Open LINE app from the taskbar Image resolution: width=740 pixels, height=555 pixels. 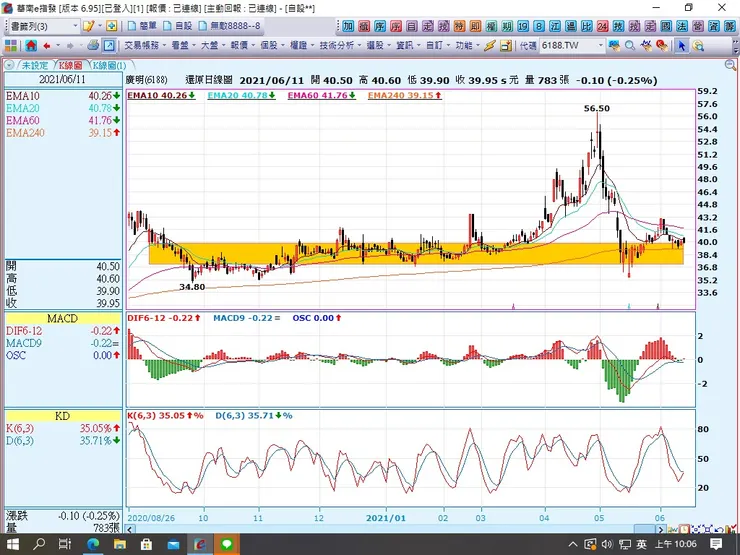point(227,545)
